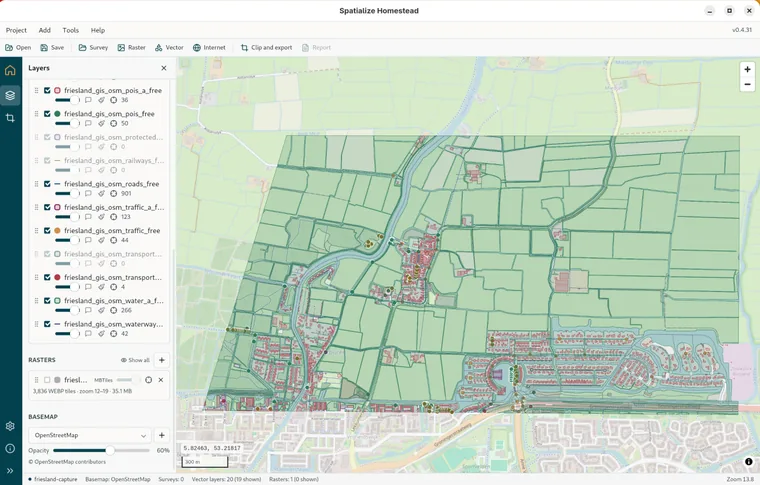Open the about info circle in sidebar
Screen dimensions: 760x485
[10, 449]
